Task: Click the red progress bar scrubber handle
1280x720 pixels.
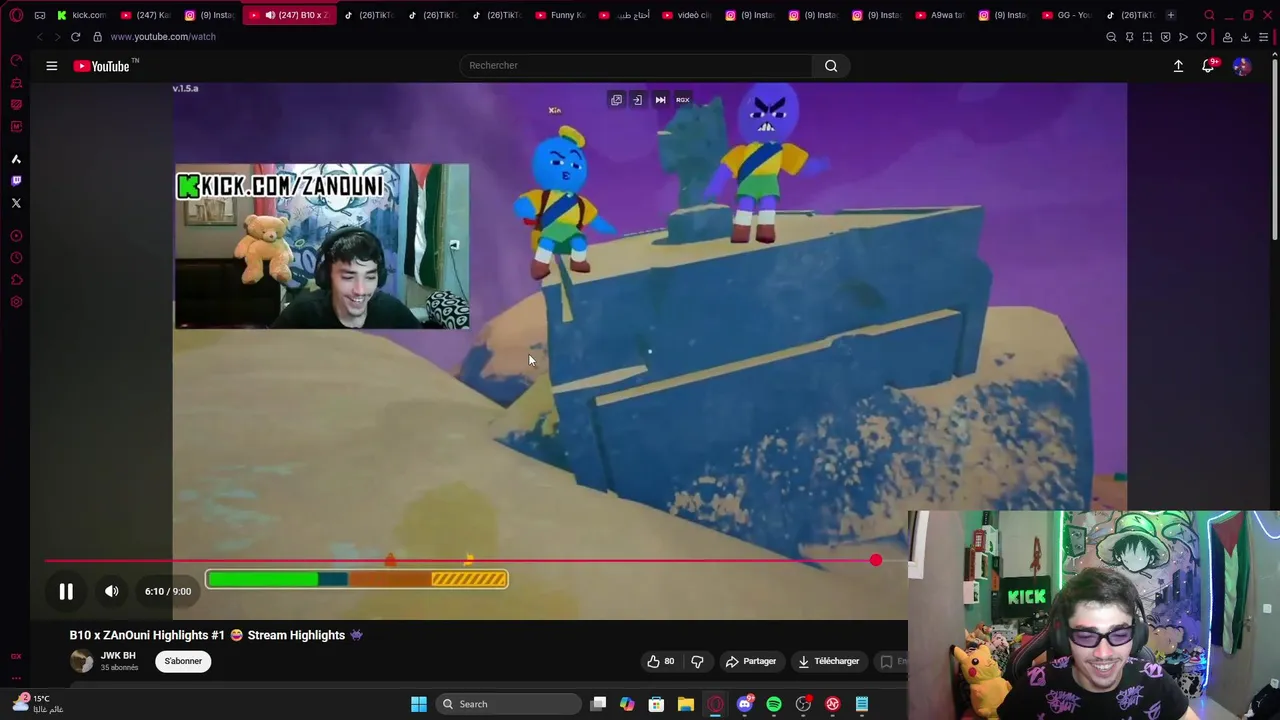Action: tap(876, 560)
